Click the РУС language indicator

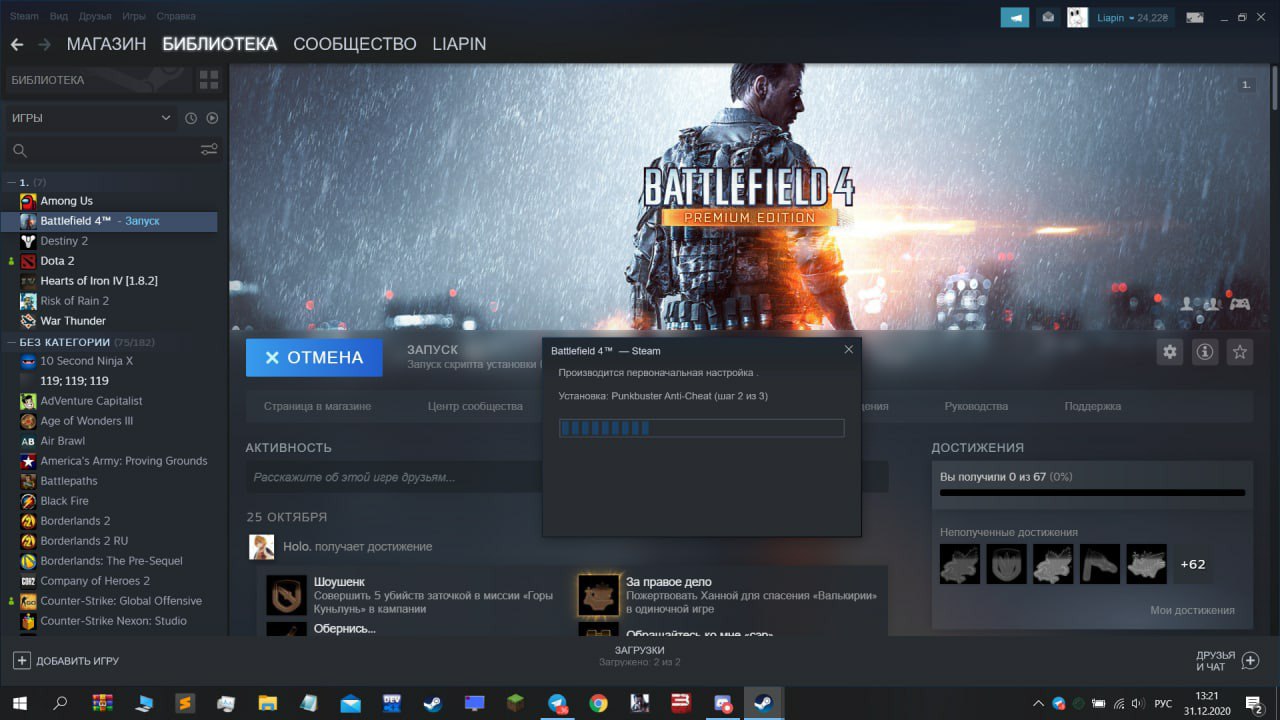[x=1163, y=703]
